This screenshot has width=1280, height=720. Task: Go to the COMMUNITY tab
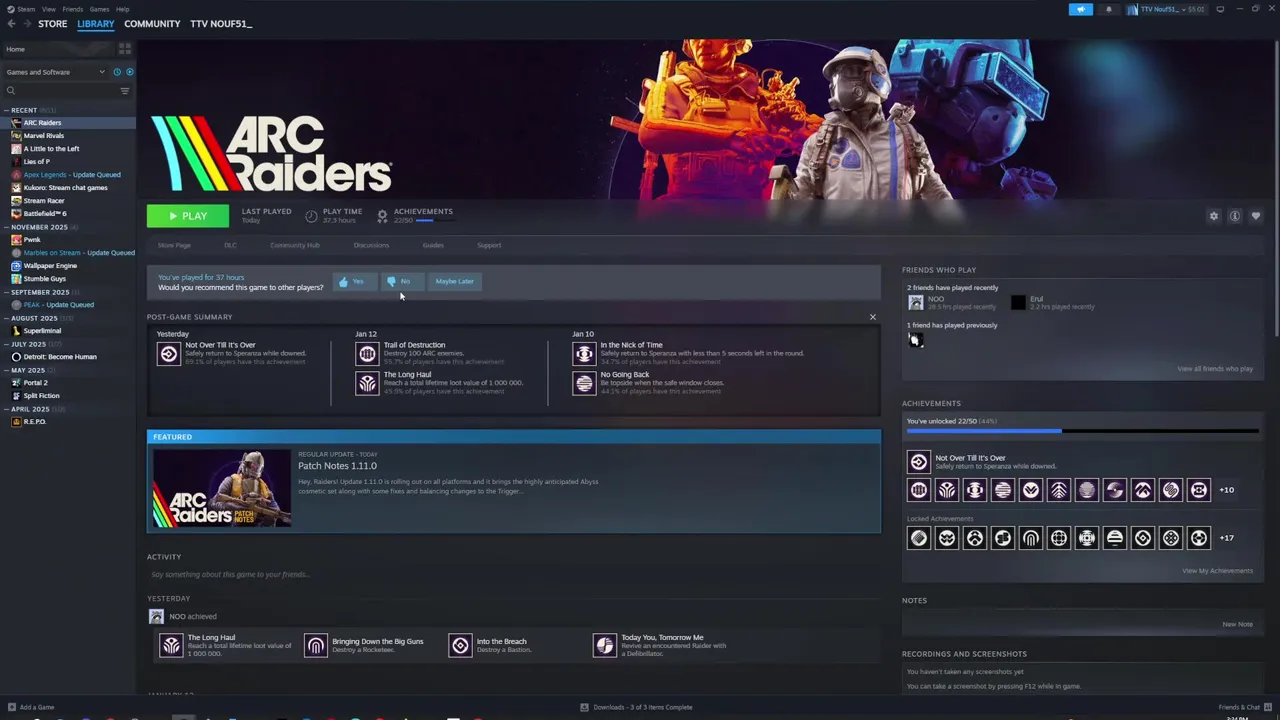[152, 24]
